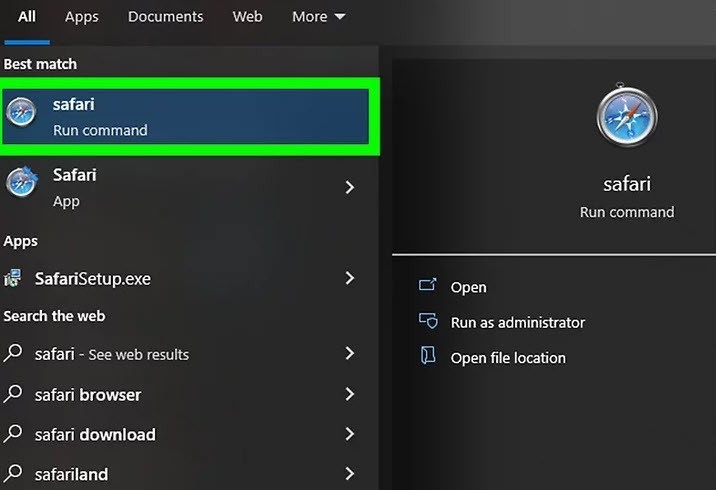Click the Safari App compass icon

tap(21, 181)
